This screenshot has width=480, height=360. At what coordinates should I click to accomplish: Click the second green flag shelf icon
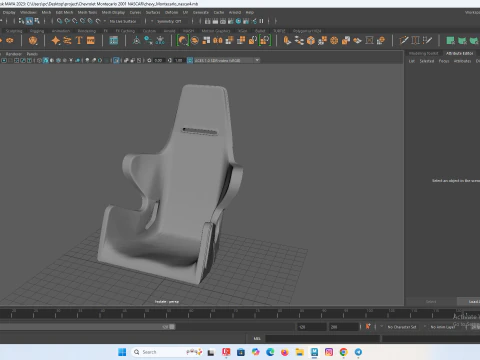click(462, 41)
